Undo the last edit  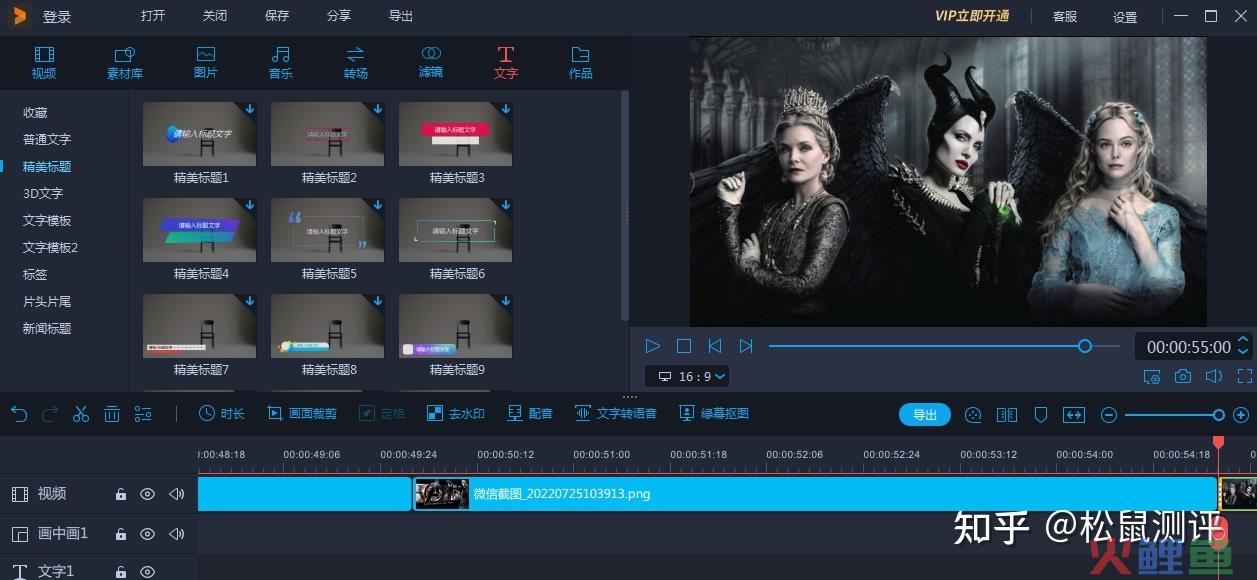(19, 414)
